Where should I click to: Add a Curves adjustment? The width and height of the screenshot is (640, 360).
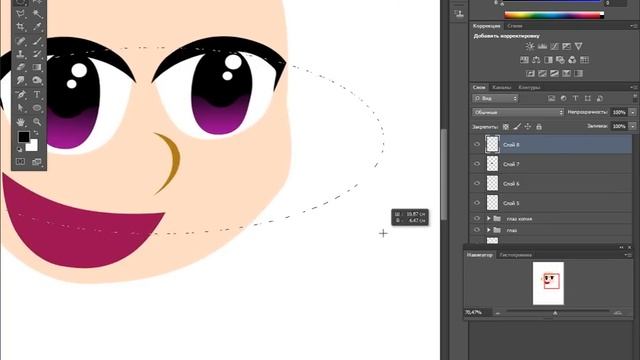tap(554, 46)
